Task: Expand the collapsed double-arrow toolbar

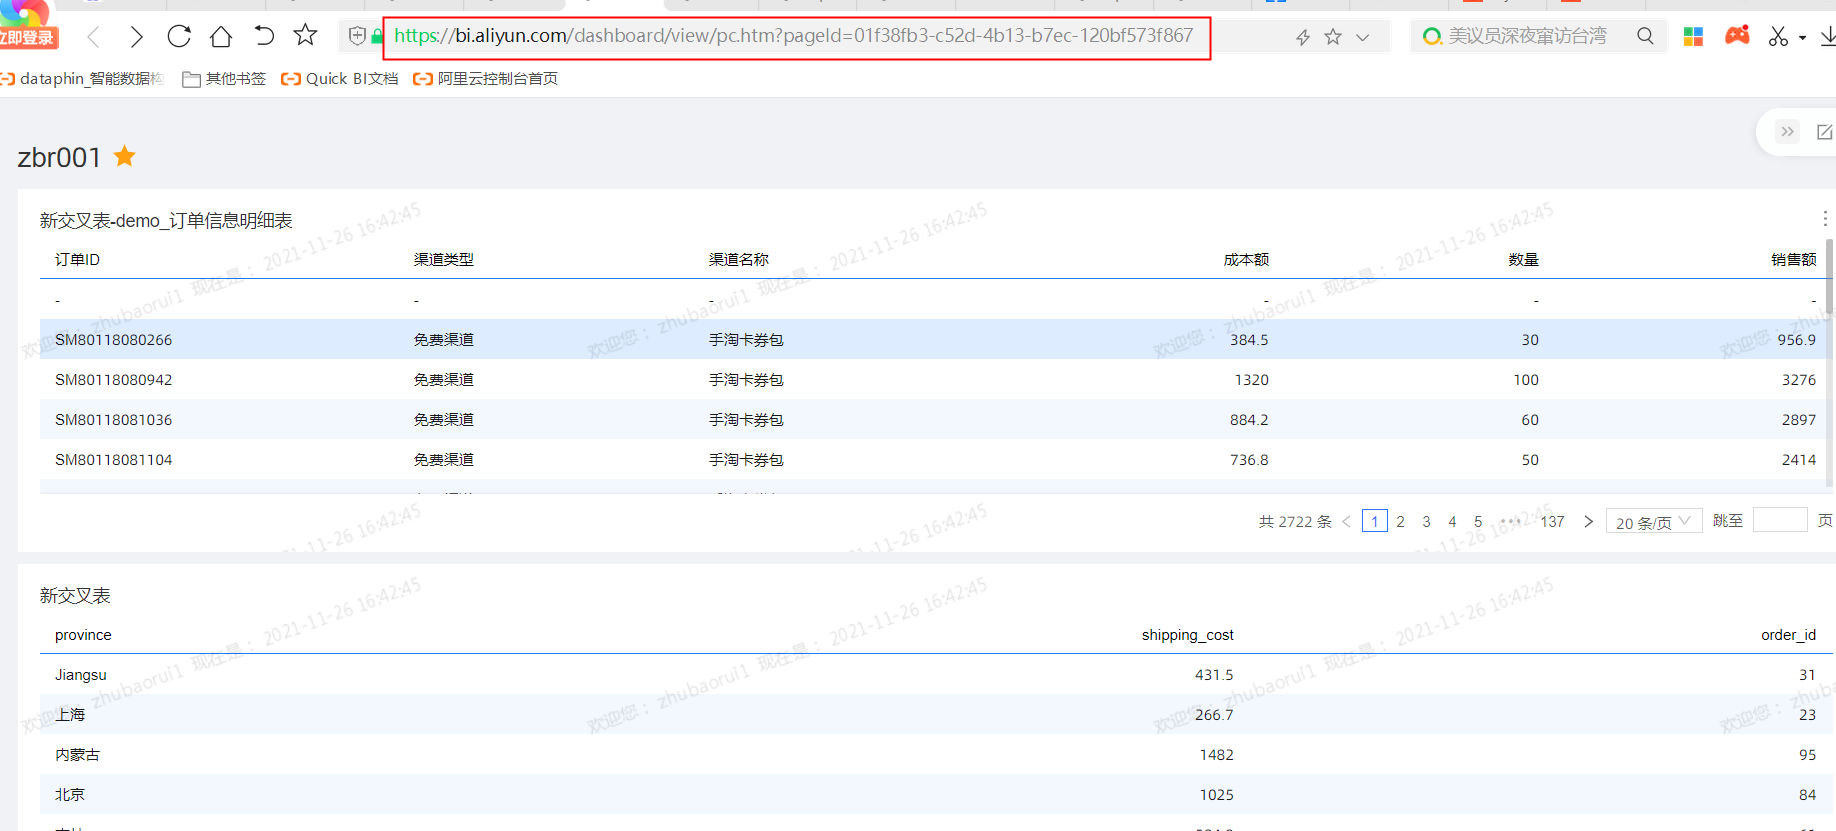Action: 1787,132
